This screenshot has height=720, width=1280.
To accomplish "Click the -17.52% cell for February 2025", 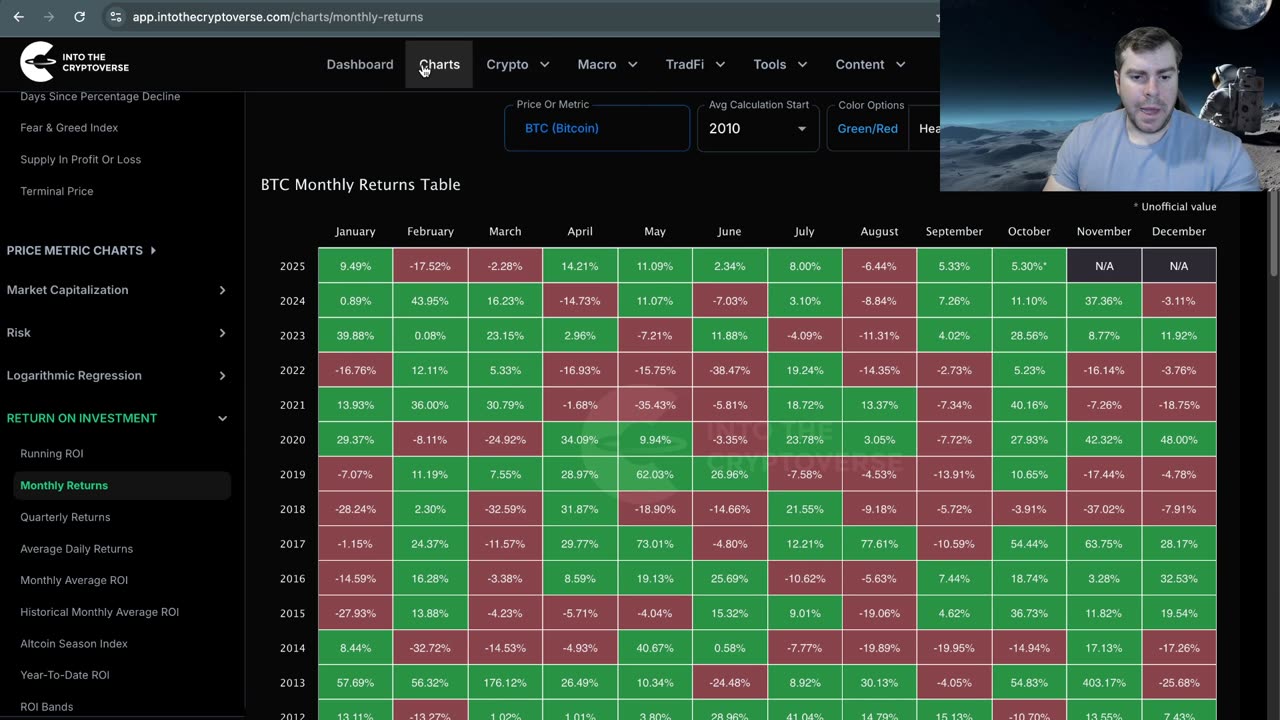I will (430, 266).
